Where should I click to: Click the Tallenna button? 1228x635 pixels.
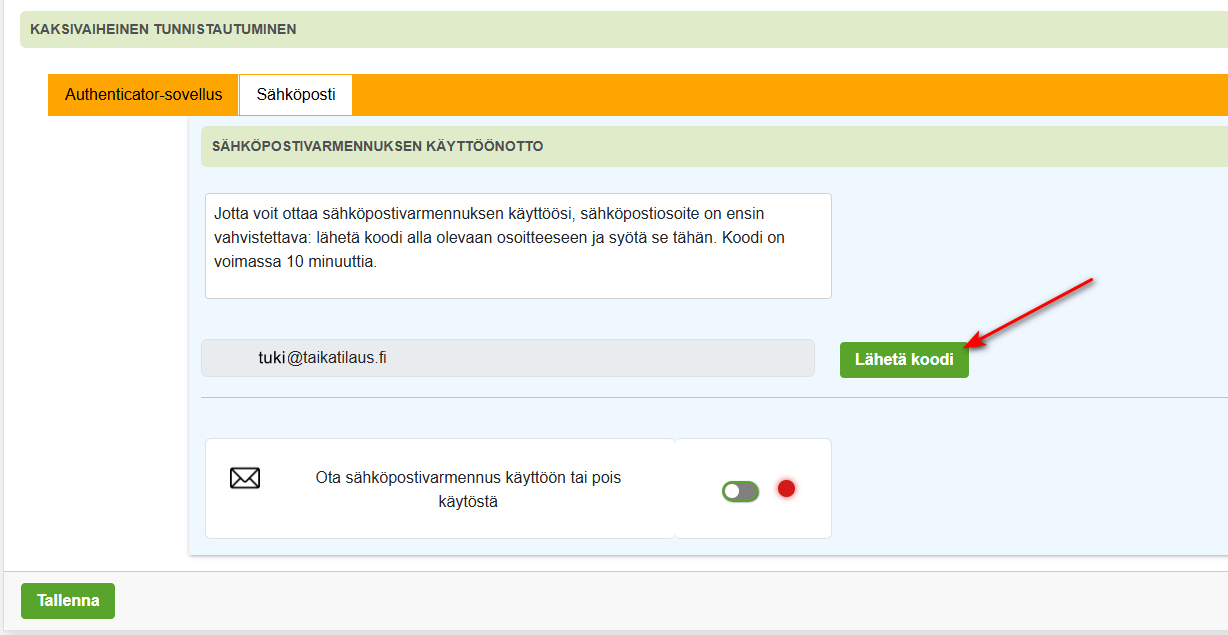click(68, 601)
